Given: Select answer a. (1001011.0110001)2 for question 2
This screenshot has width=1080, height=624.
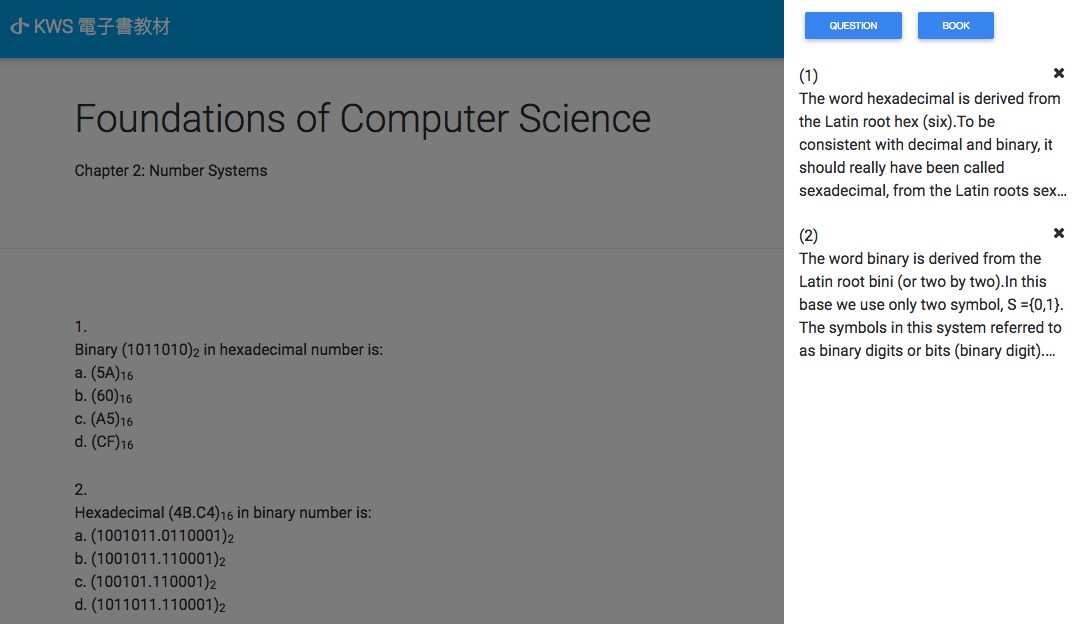Looking at the screenshot, I should click(154, 536).
